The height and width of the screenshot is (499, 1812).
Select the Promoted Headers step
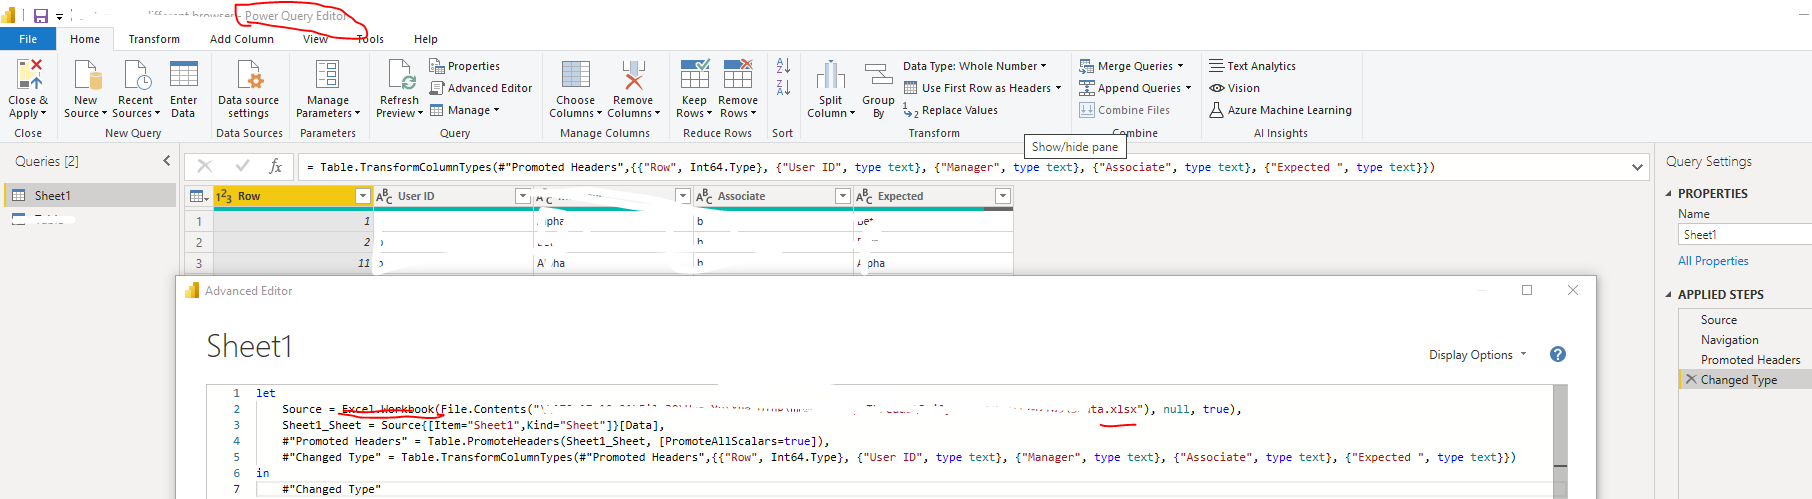[1750, 360]
